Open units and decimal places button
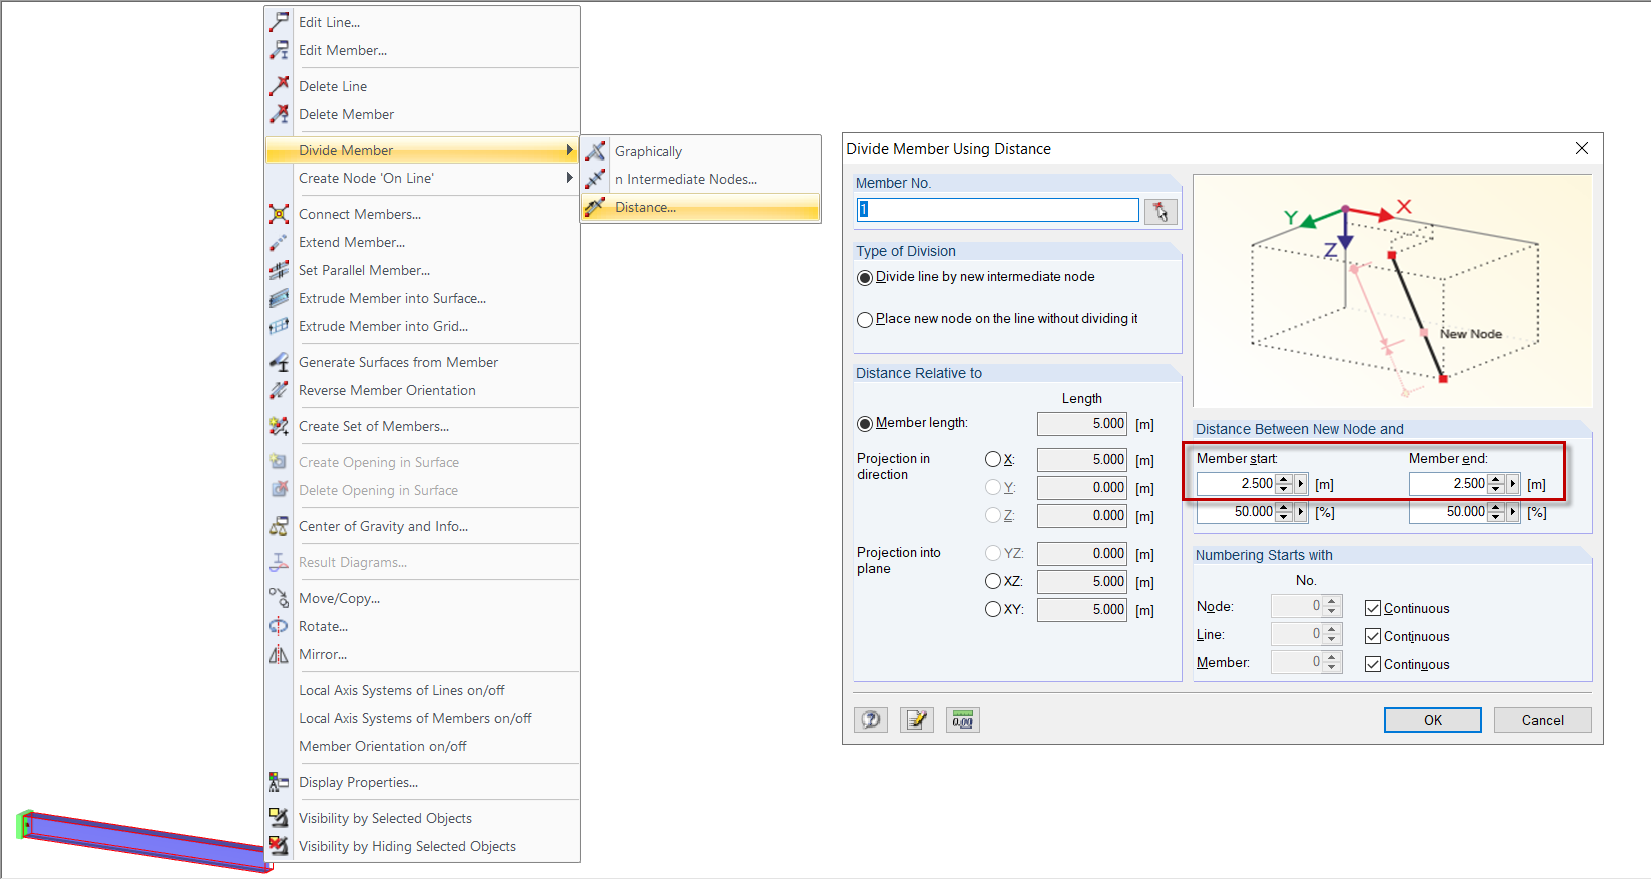Screen dimensions: 1651x880 click(963, 720)
